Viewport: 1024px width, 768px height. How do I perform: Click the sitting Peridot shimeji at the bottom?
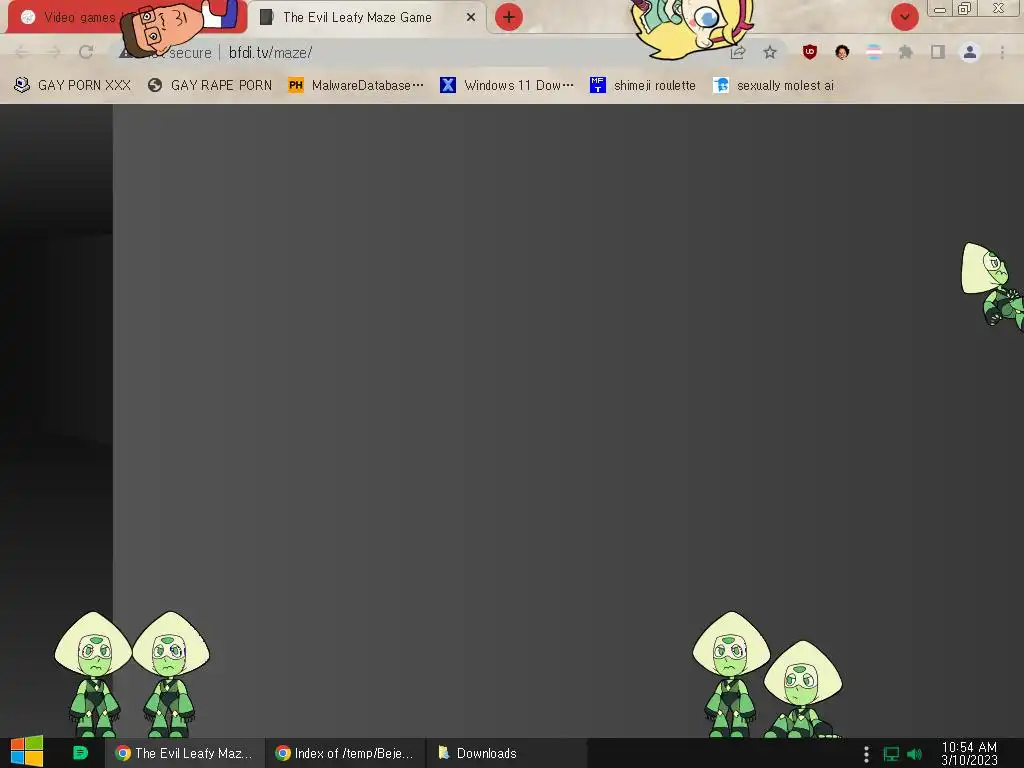[x=802, y=690]
